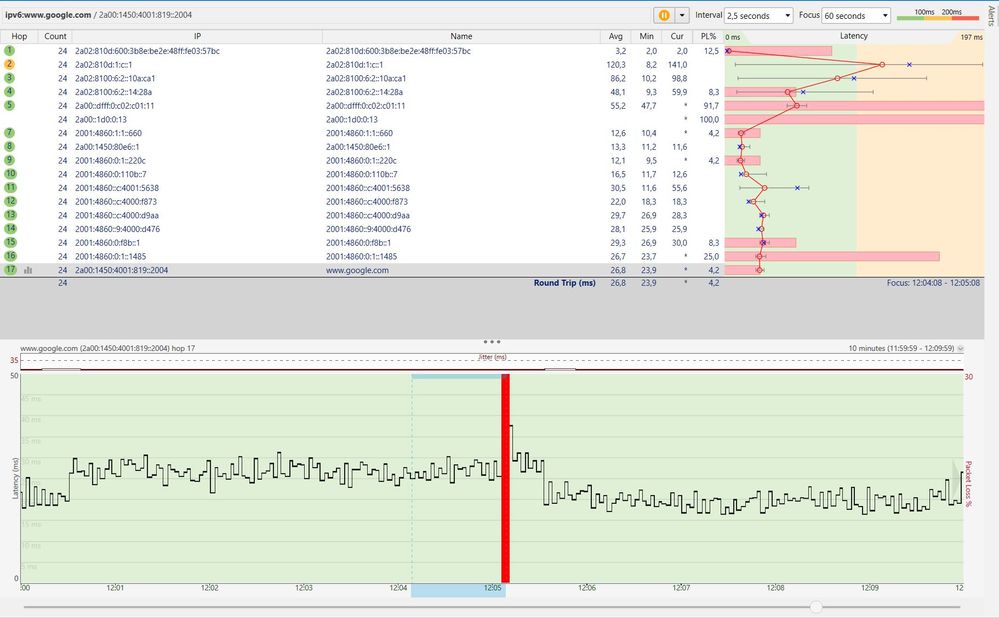Screen dimensions: 999x618
Task: Select hop 14 circle icon
Action: (10, 229)
